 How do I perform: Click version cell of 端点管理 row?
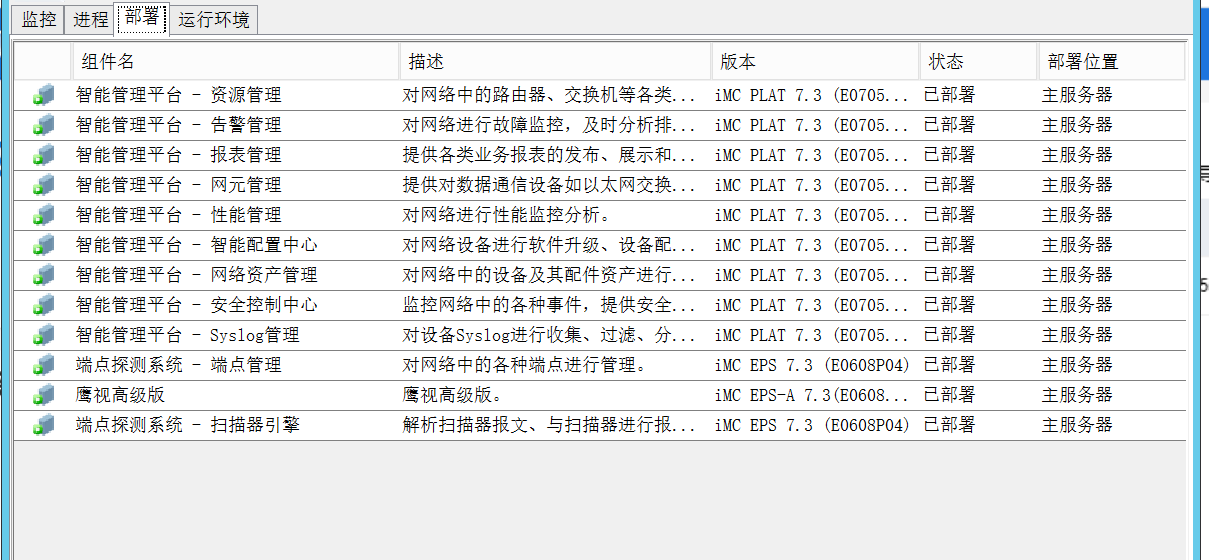coord(812,365)
